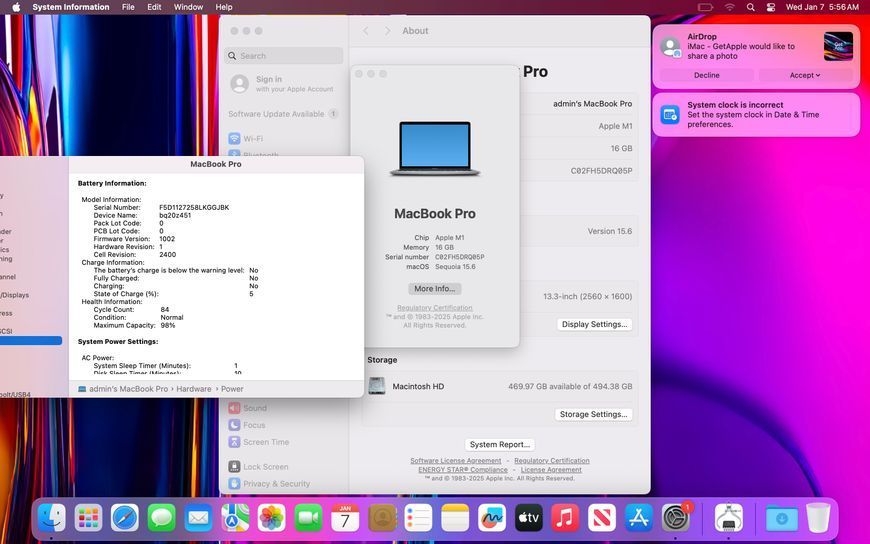Go back using the About pane back arrow

(366, 31)
